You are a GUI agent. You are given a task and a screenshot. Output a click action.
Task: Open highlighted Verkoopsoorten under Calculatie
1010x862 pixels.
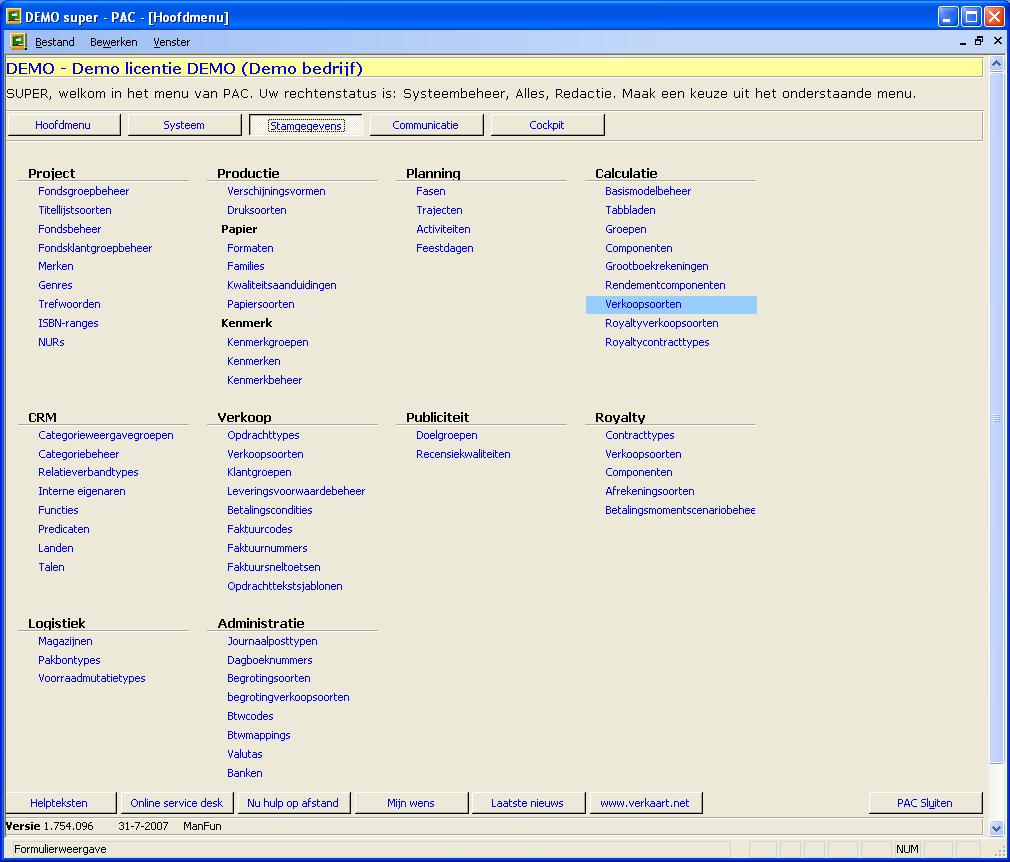(x=671, y=305)
